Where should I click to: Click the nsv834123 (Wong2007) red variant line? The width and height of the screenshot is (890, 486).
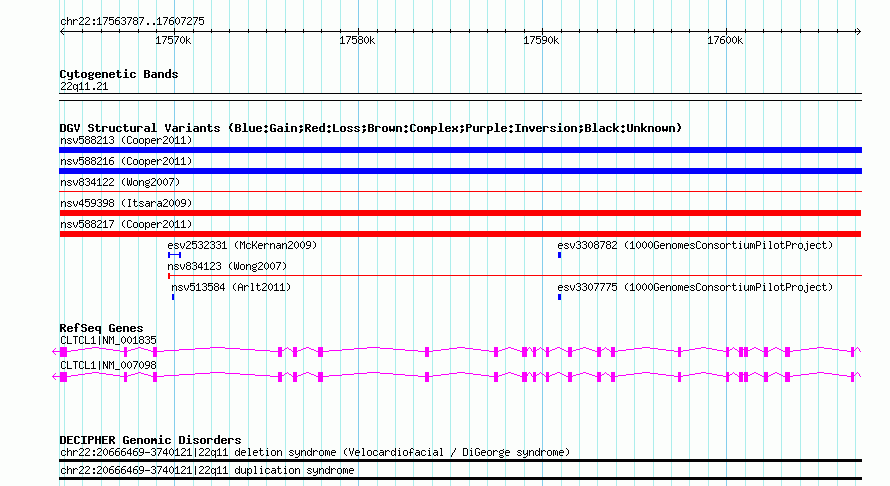[x=515, y=276]
